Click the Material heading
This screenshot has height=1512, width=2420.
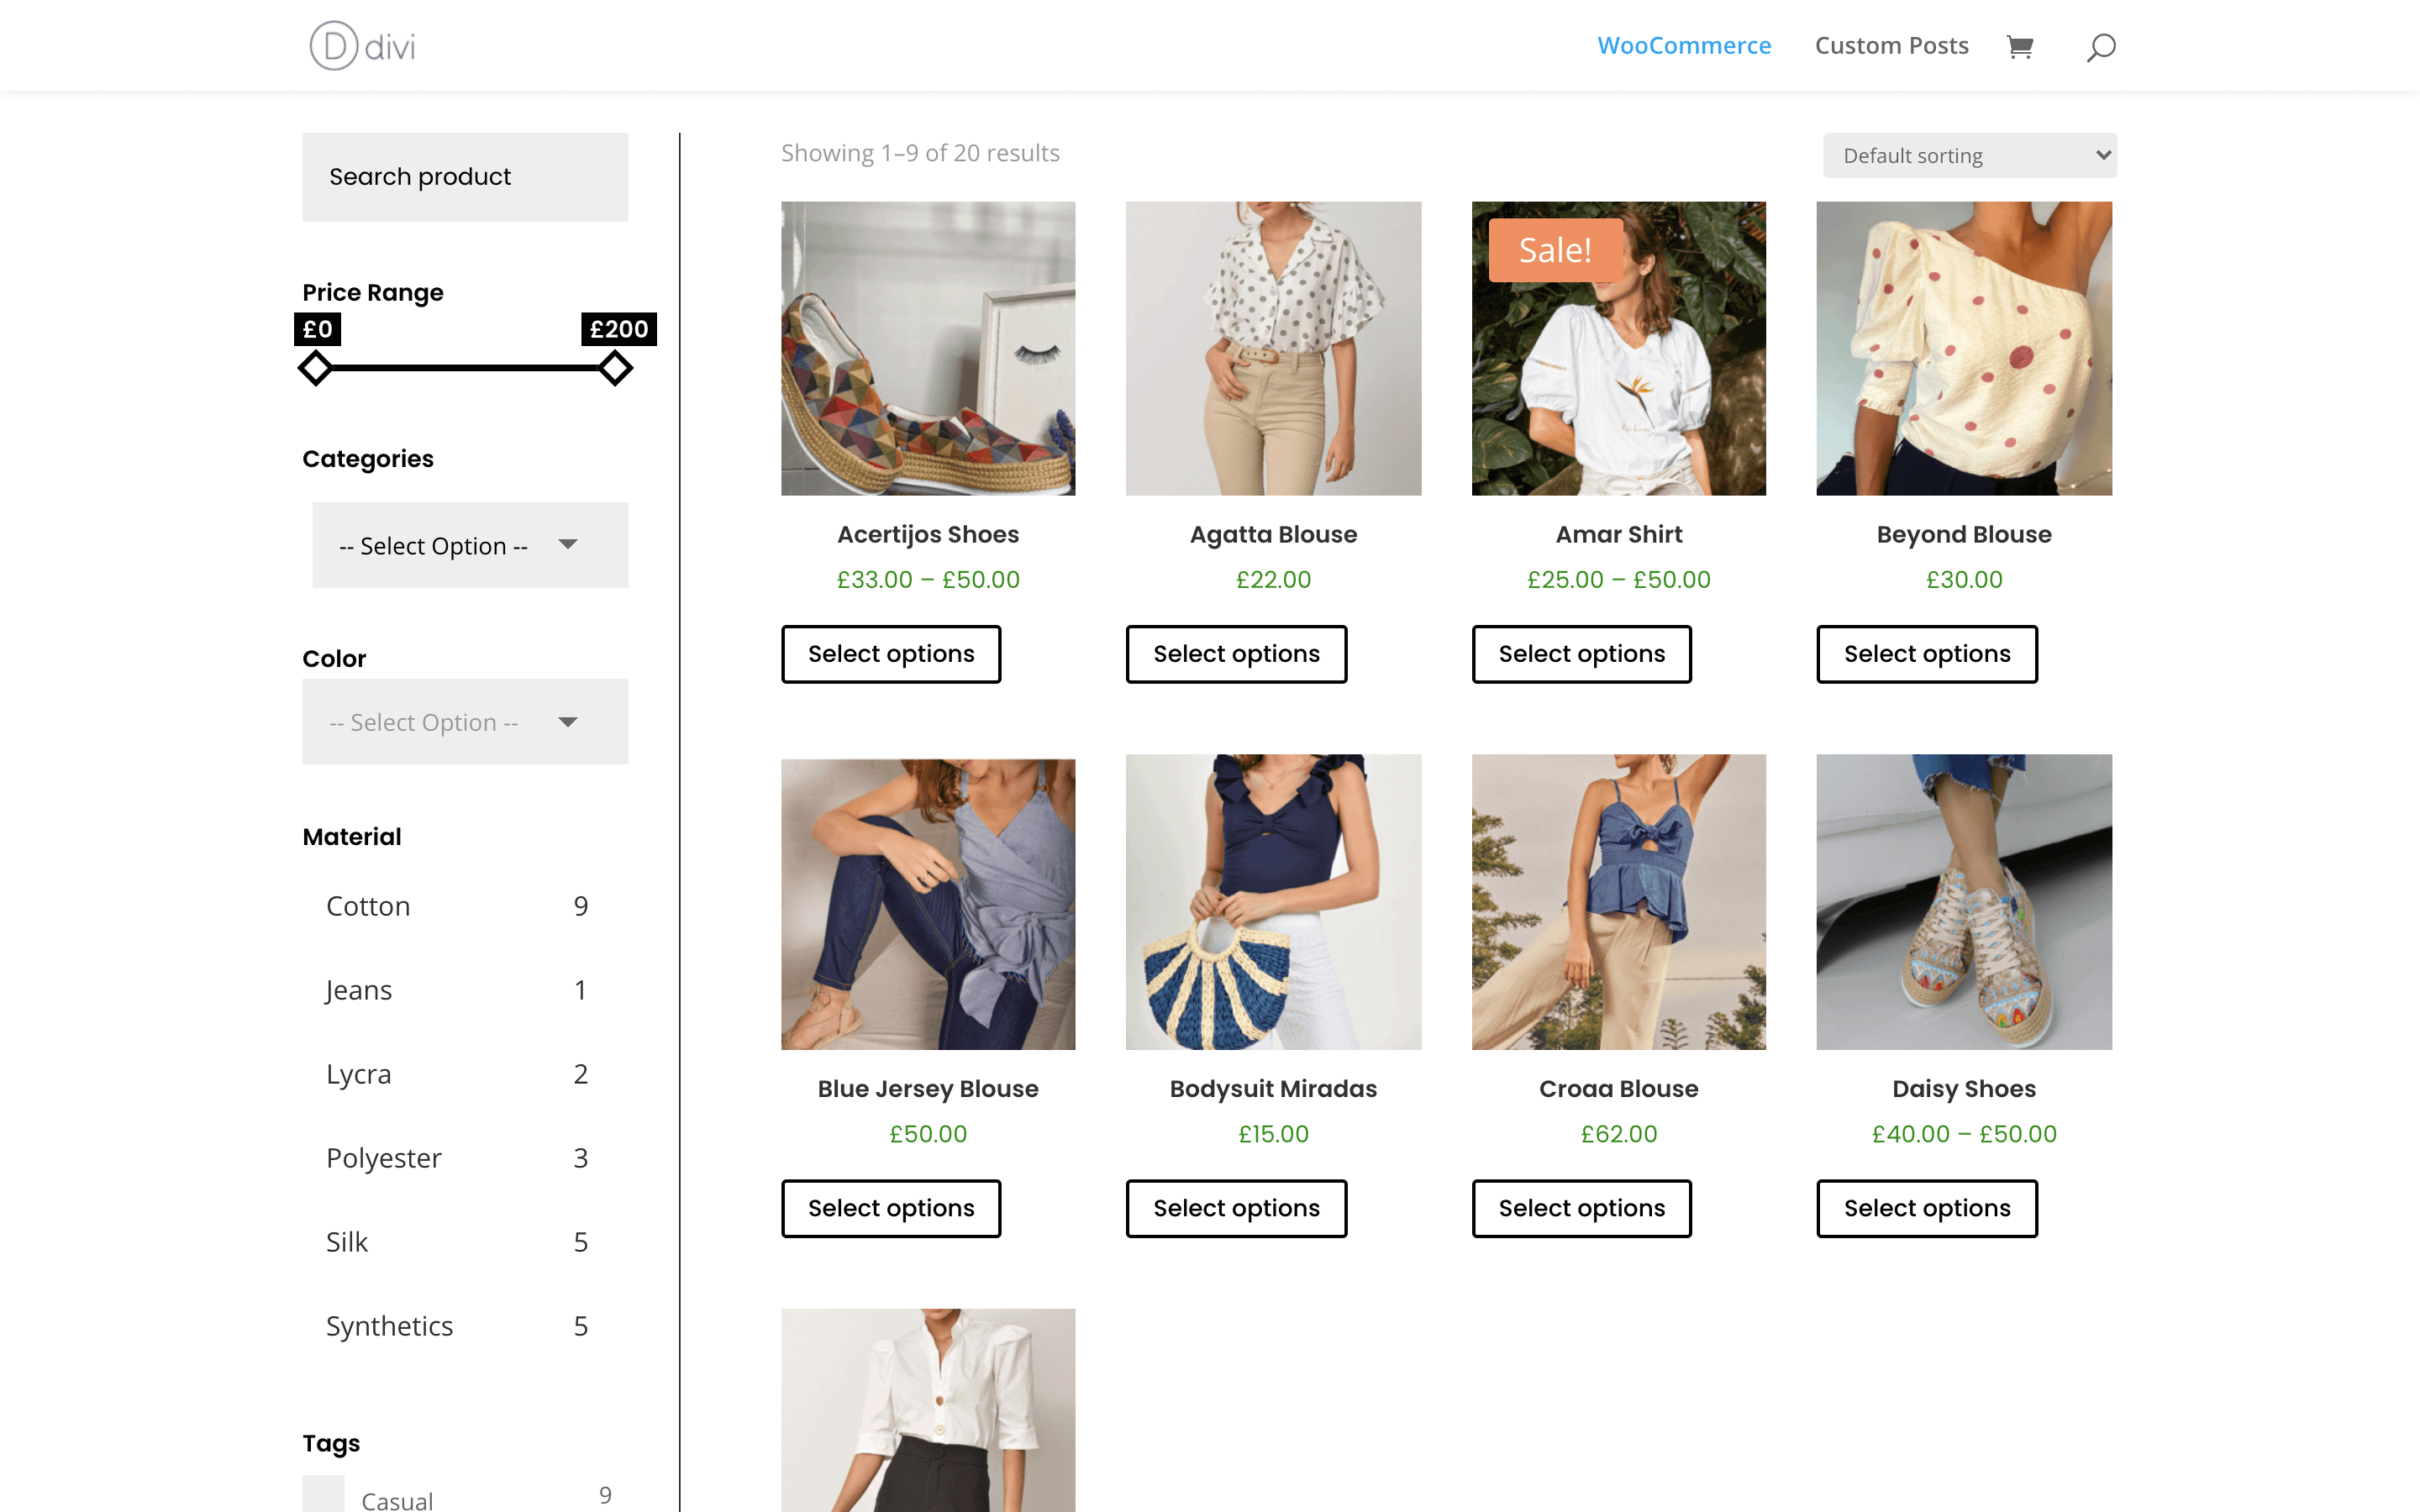click(x=351, y=837)
